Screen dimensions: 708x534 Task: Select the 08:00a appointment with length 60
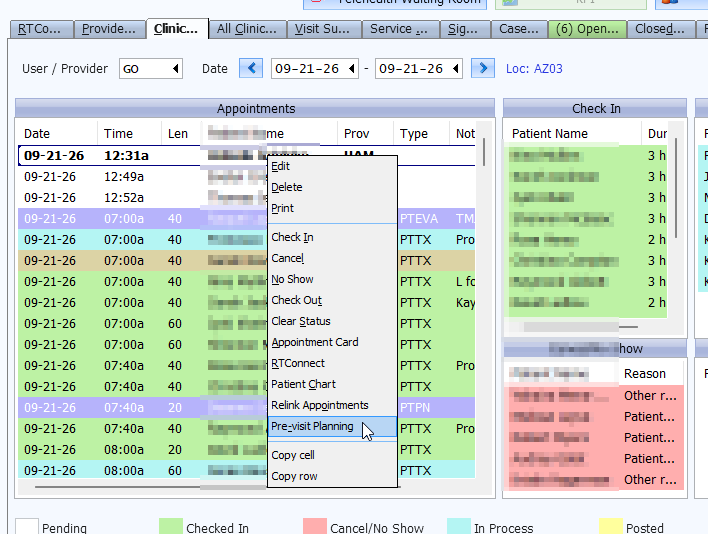click(x=247, y=470)
